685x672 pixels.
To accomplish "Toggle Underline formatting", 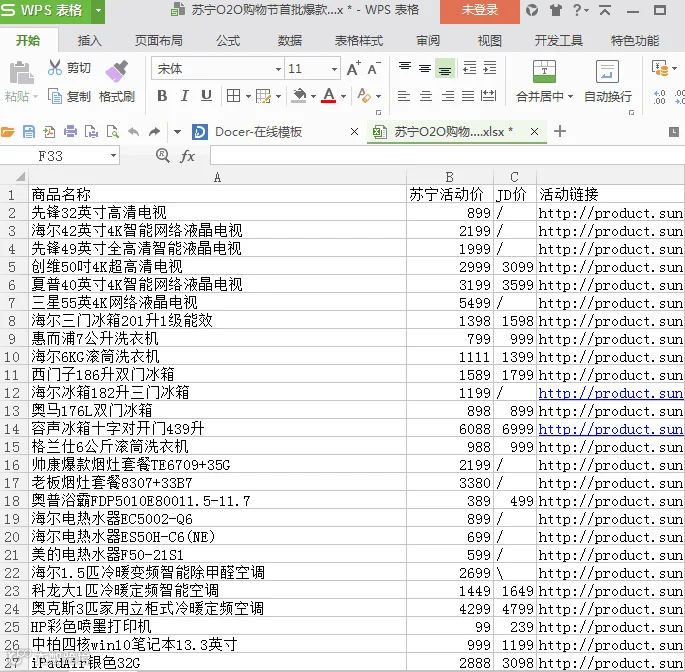I will click(x=206, y=96).
